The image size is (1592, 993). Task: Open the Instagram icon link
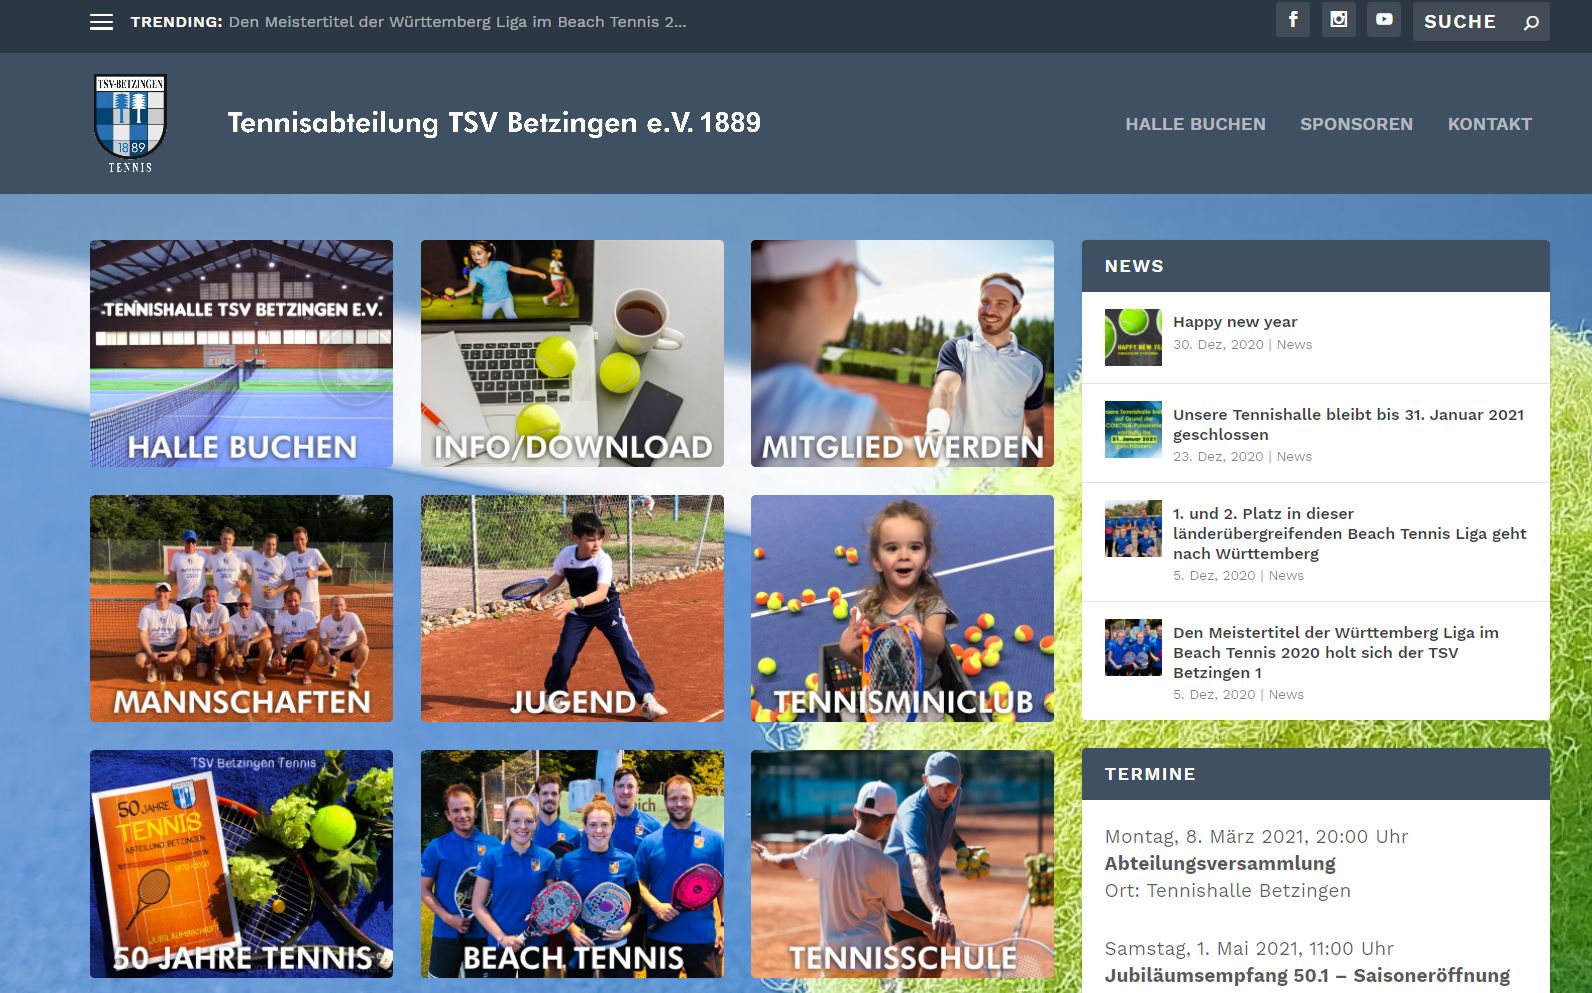point(1338,20)
